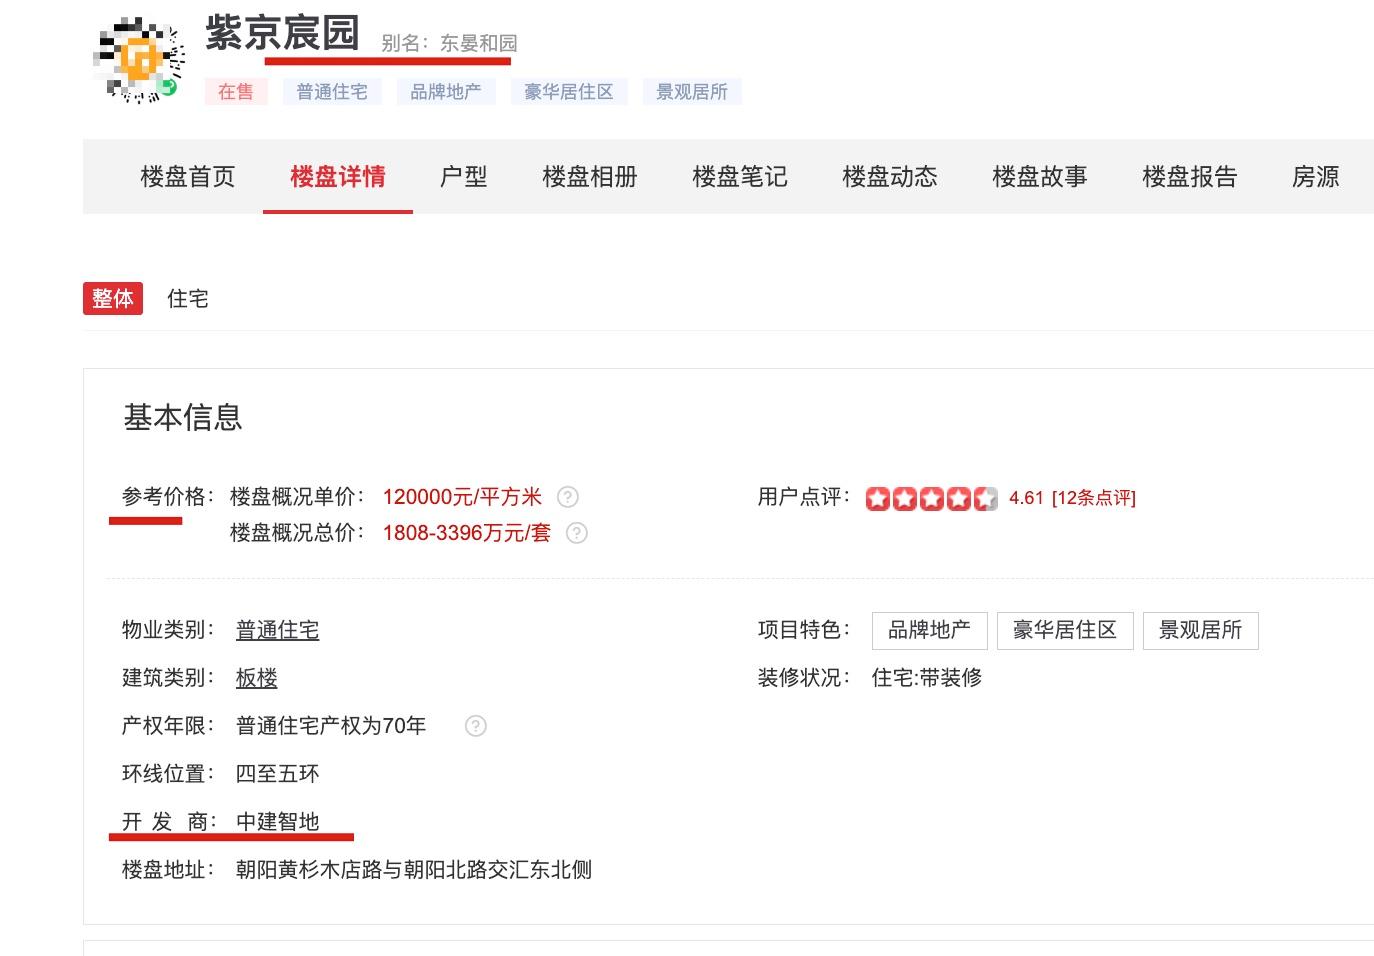
Task: Click the help icon beside 1808-3396万元/套
Action: pos(577,533)
